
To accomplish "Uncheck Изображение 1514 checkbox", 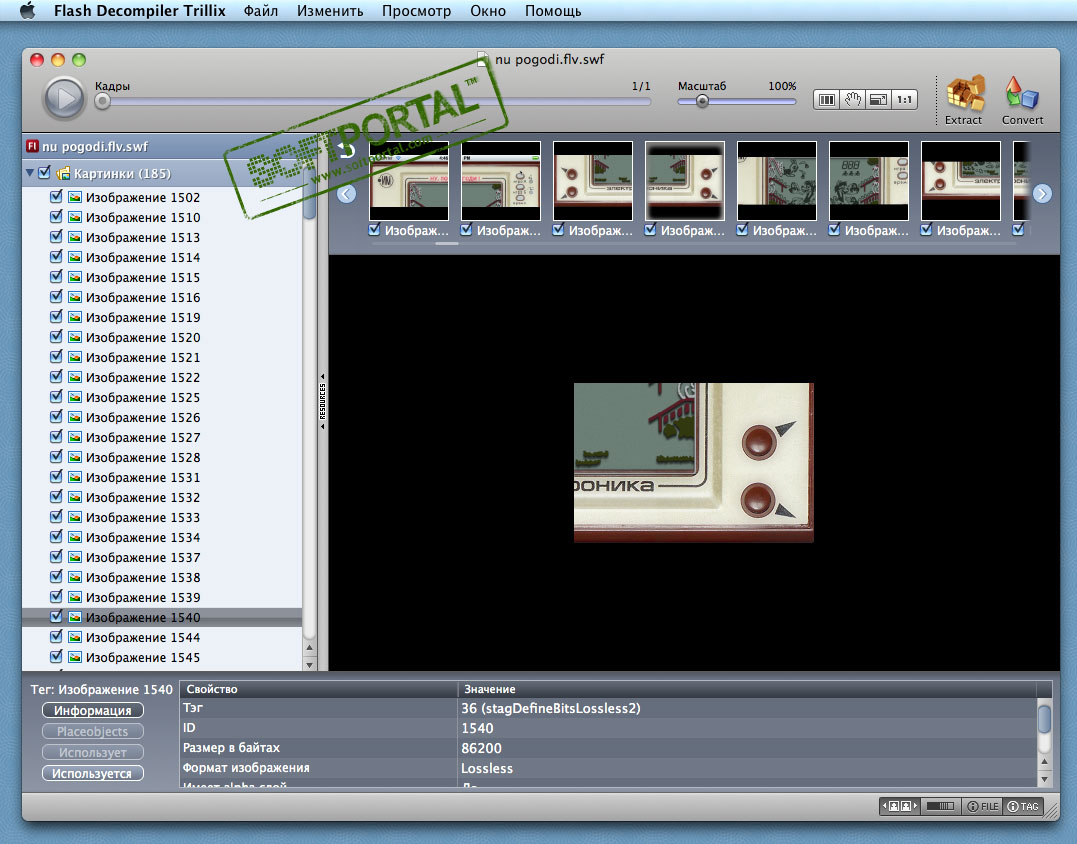I will (x=56, y=256).
